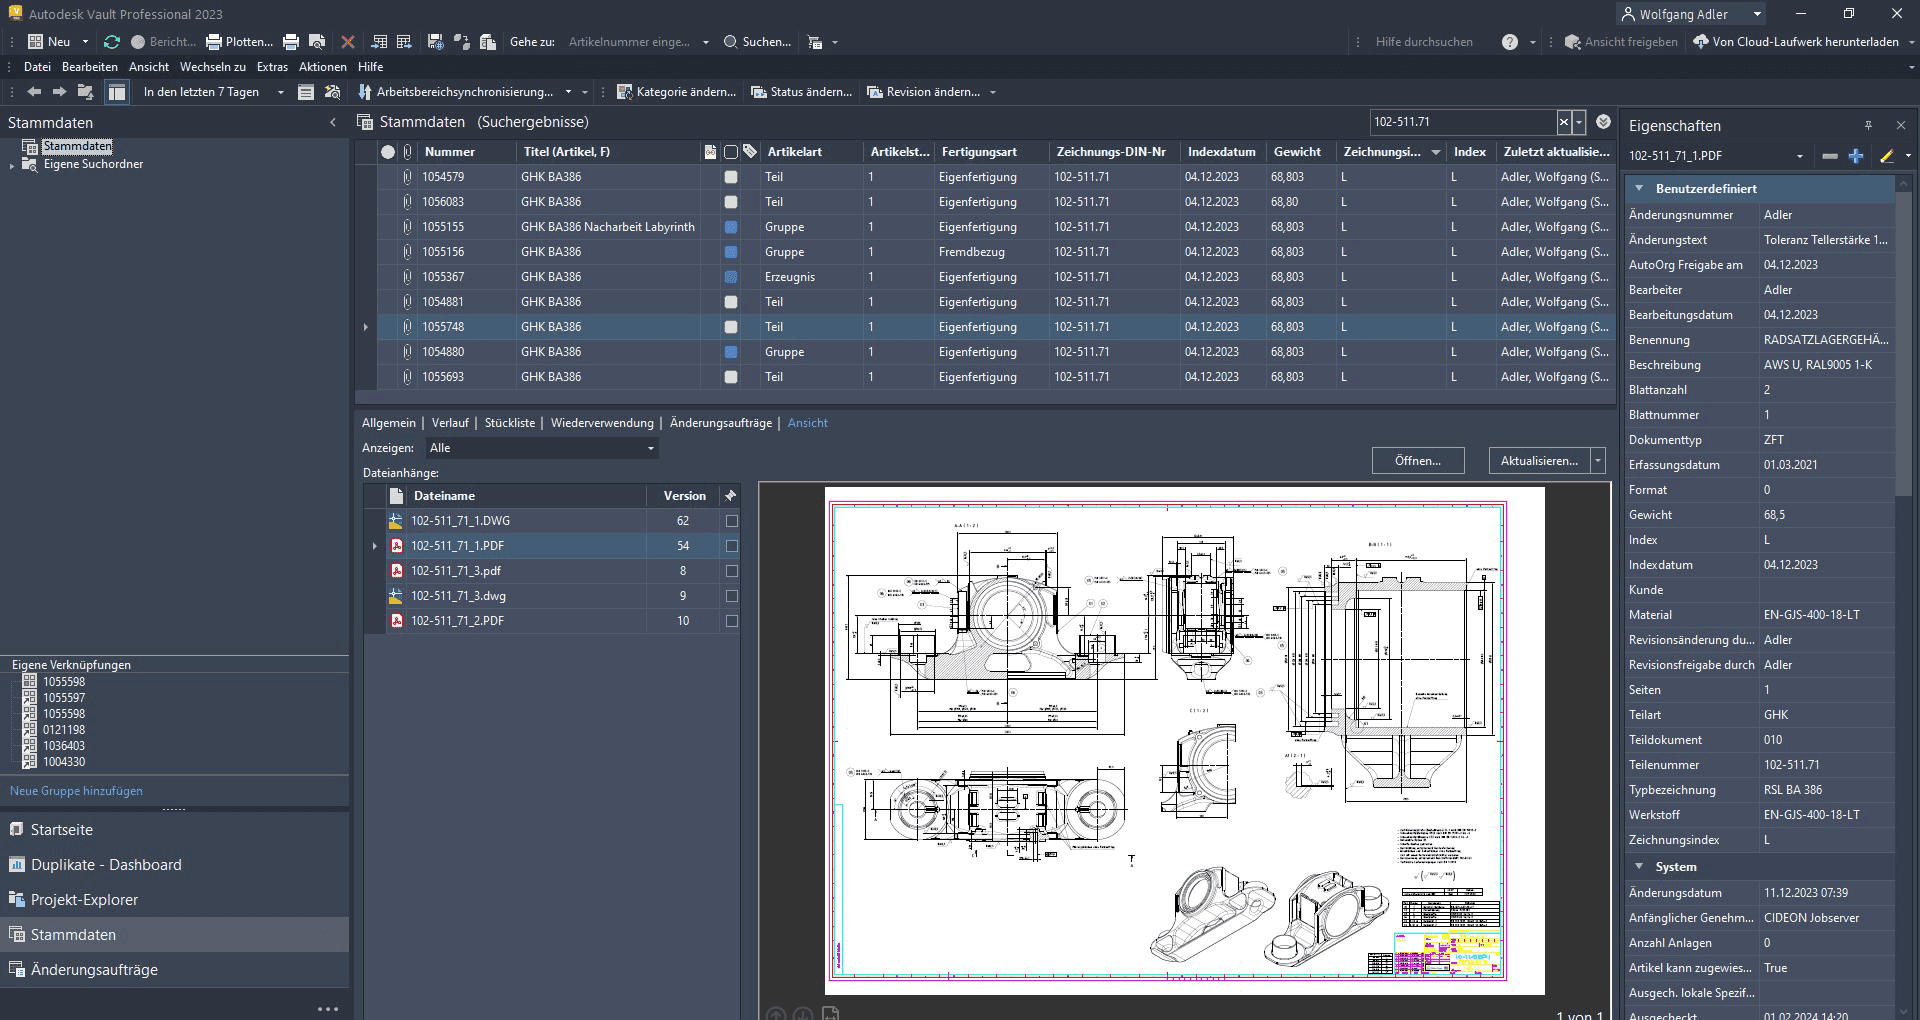Click the pencil edit properties icon
This screenshot has width=1920, height=1020.
click(1886, 156)
